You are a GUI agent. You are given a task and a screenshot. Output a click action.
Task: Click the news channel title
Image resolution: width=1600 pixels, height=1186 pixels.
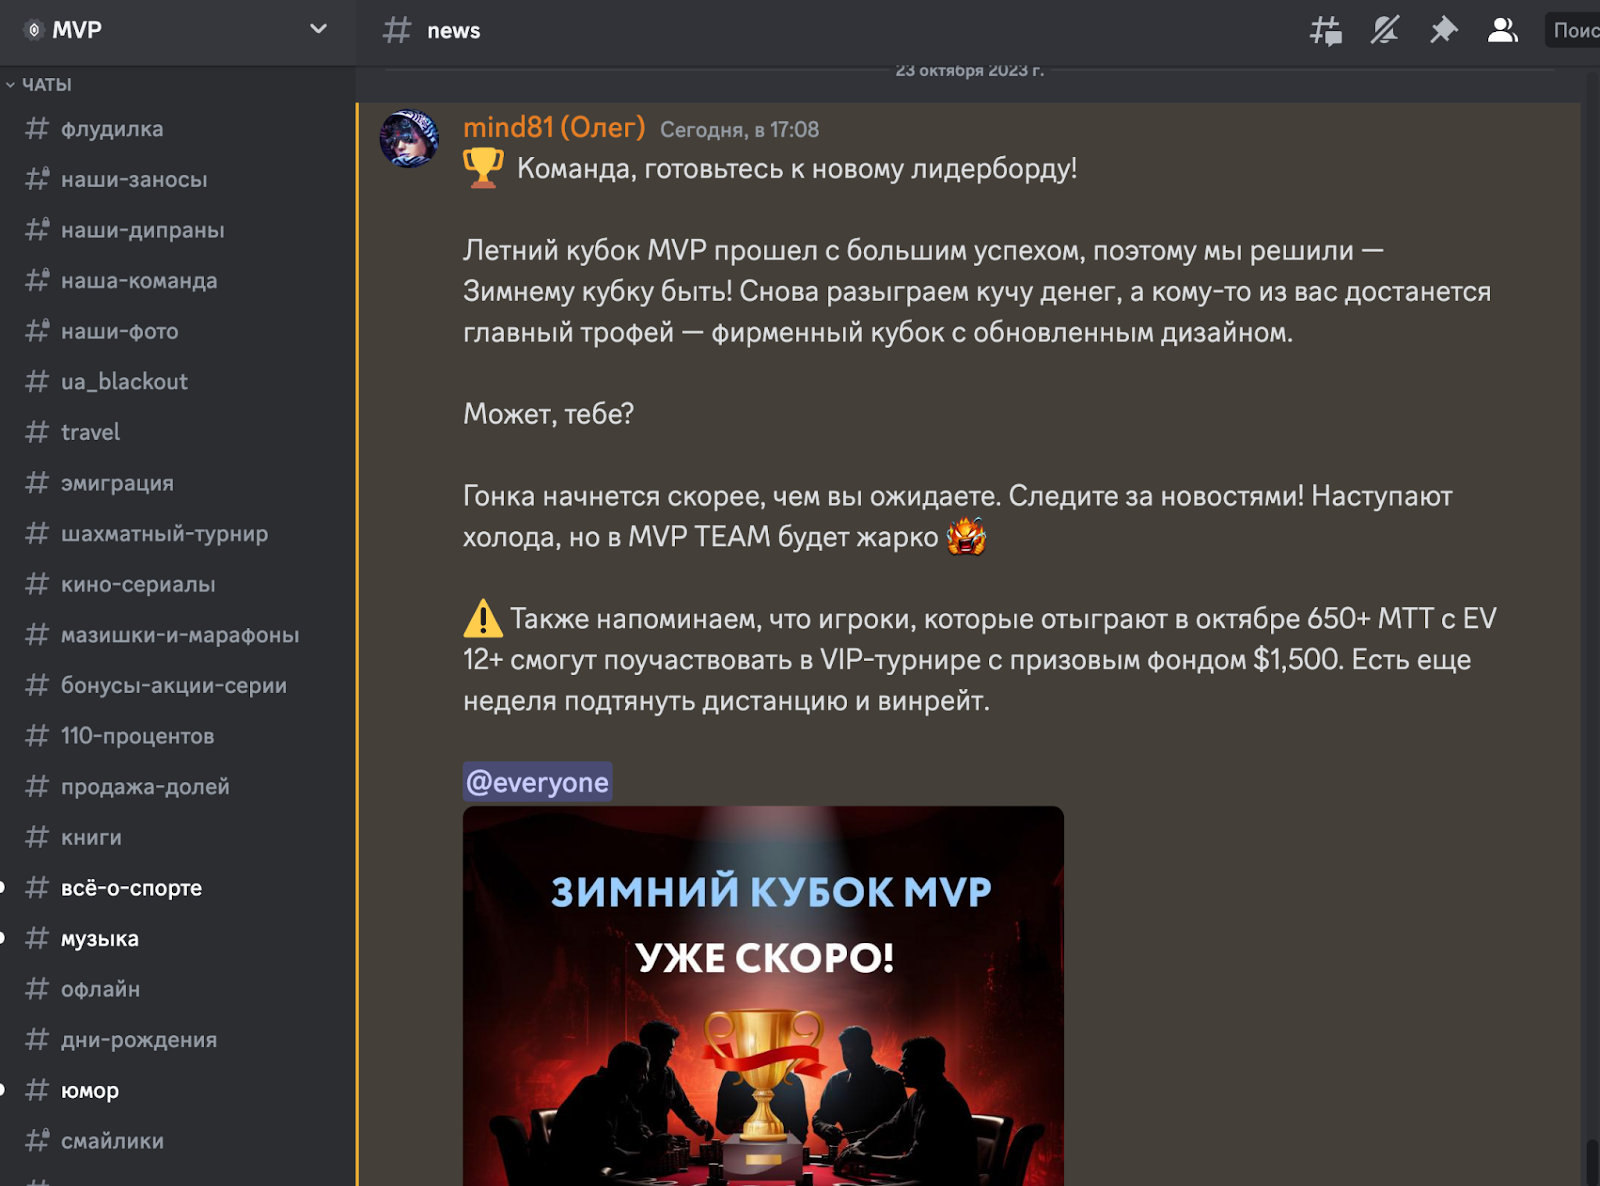click(454, 31)
